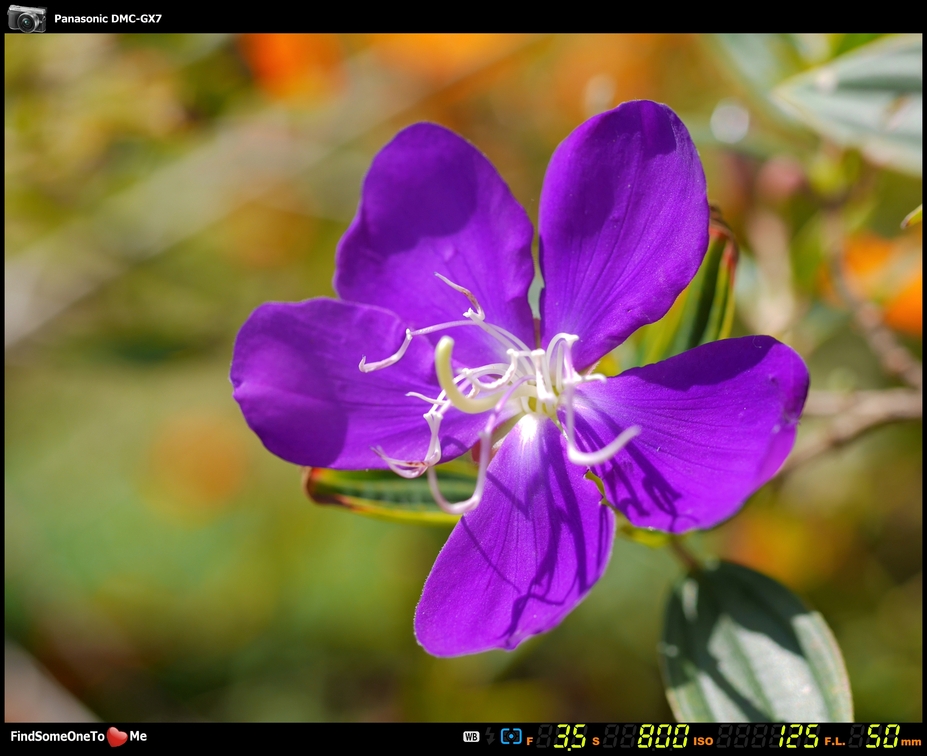Click the 'FindSomeOneTo' text at bottom left
The width and height of the screenshot is (927, 756).
coord(57,736)
